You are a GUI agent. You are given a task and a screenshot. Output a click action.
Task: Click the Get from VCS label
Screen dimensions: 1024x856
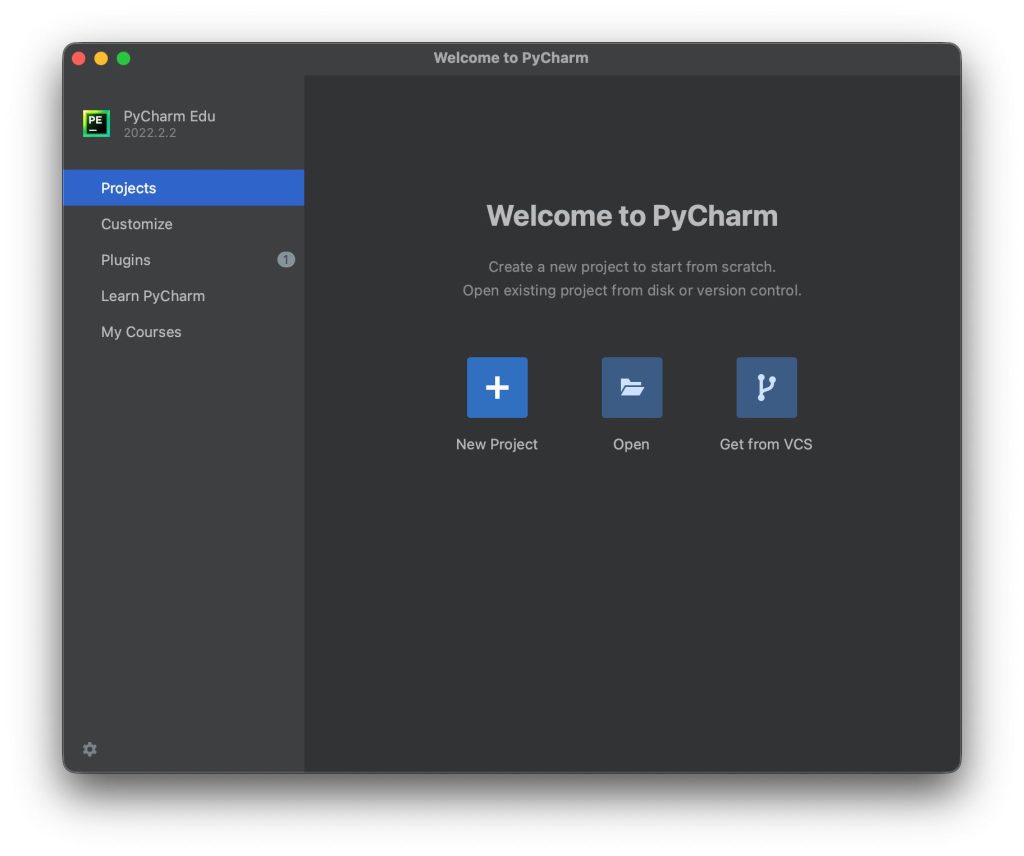click(x=766, y=444)
